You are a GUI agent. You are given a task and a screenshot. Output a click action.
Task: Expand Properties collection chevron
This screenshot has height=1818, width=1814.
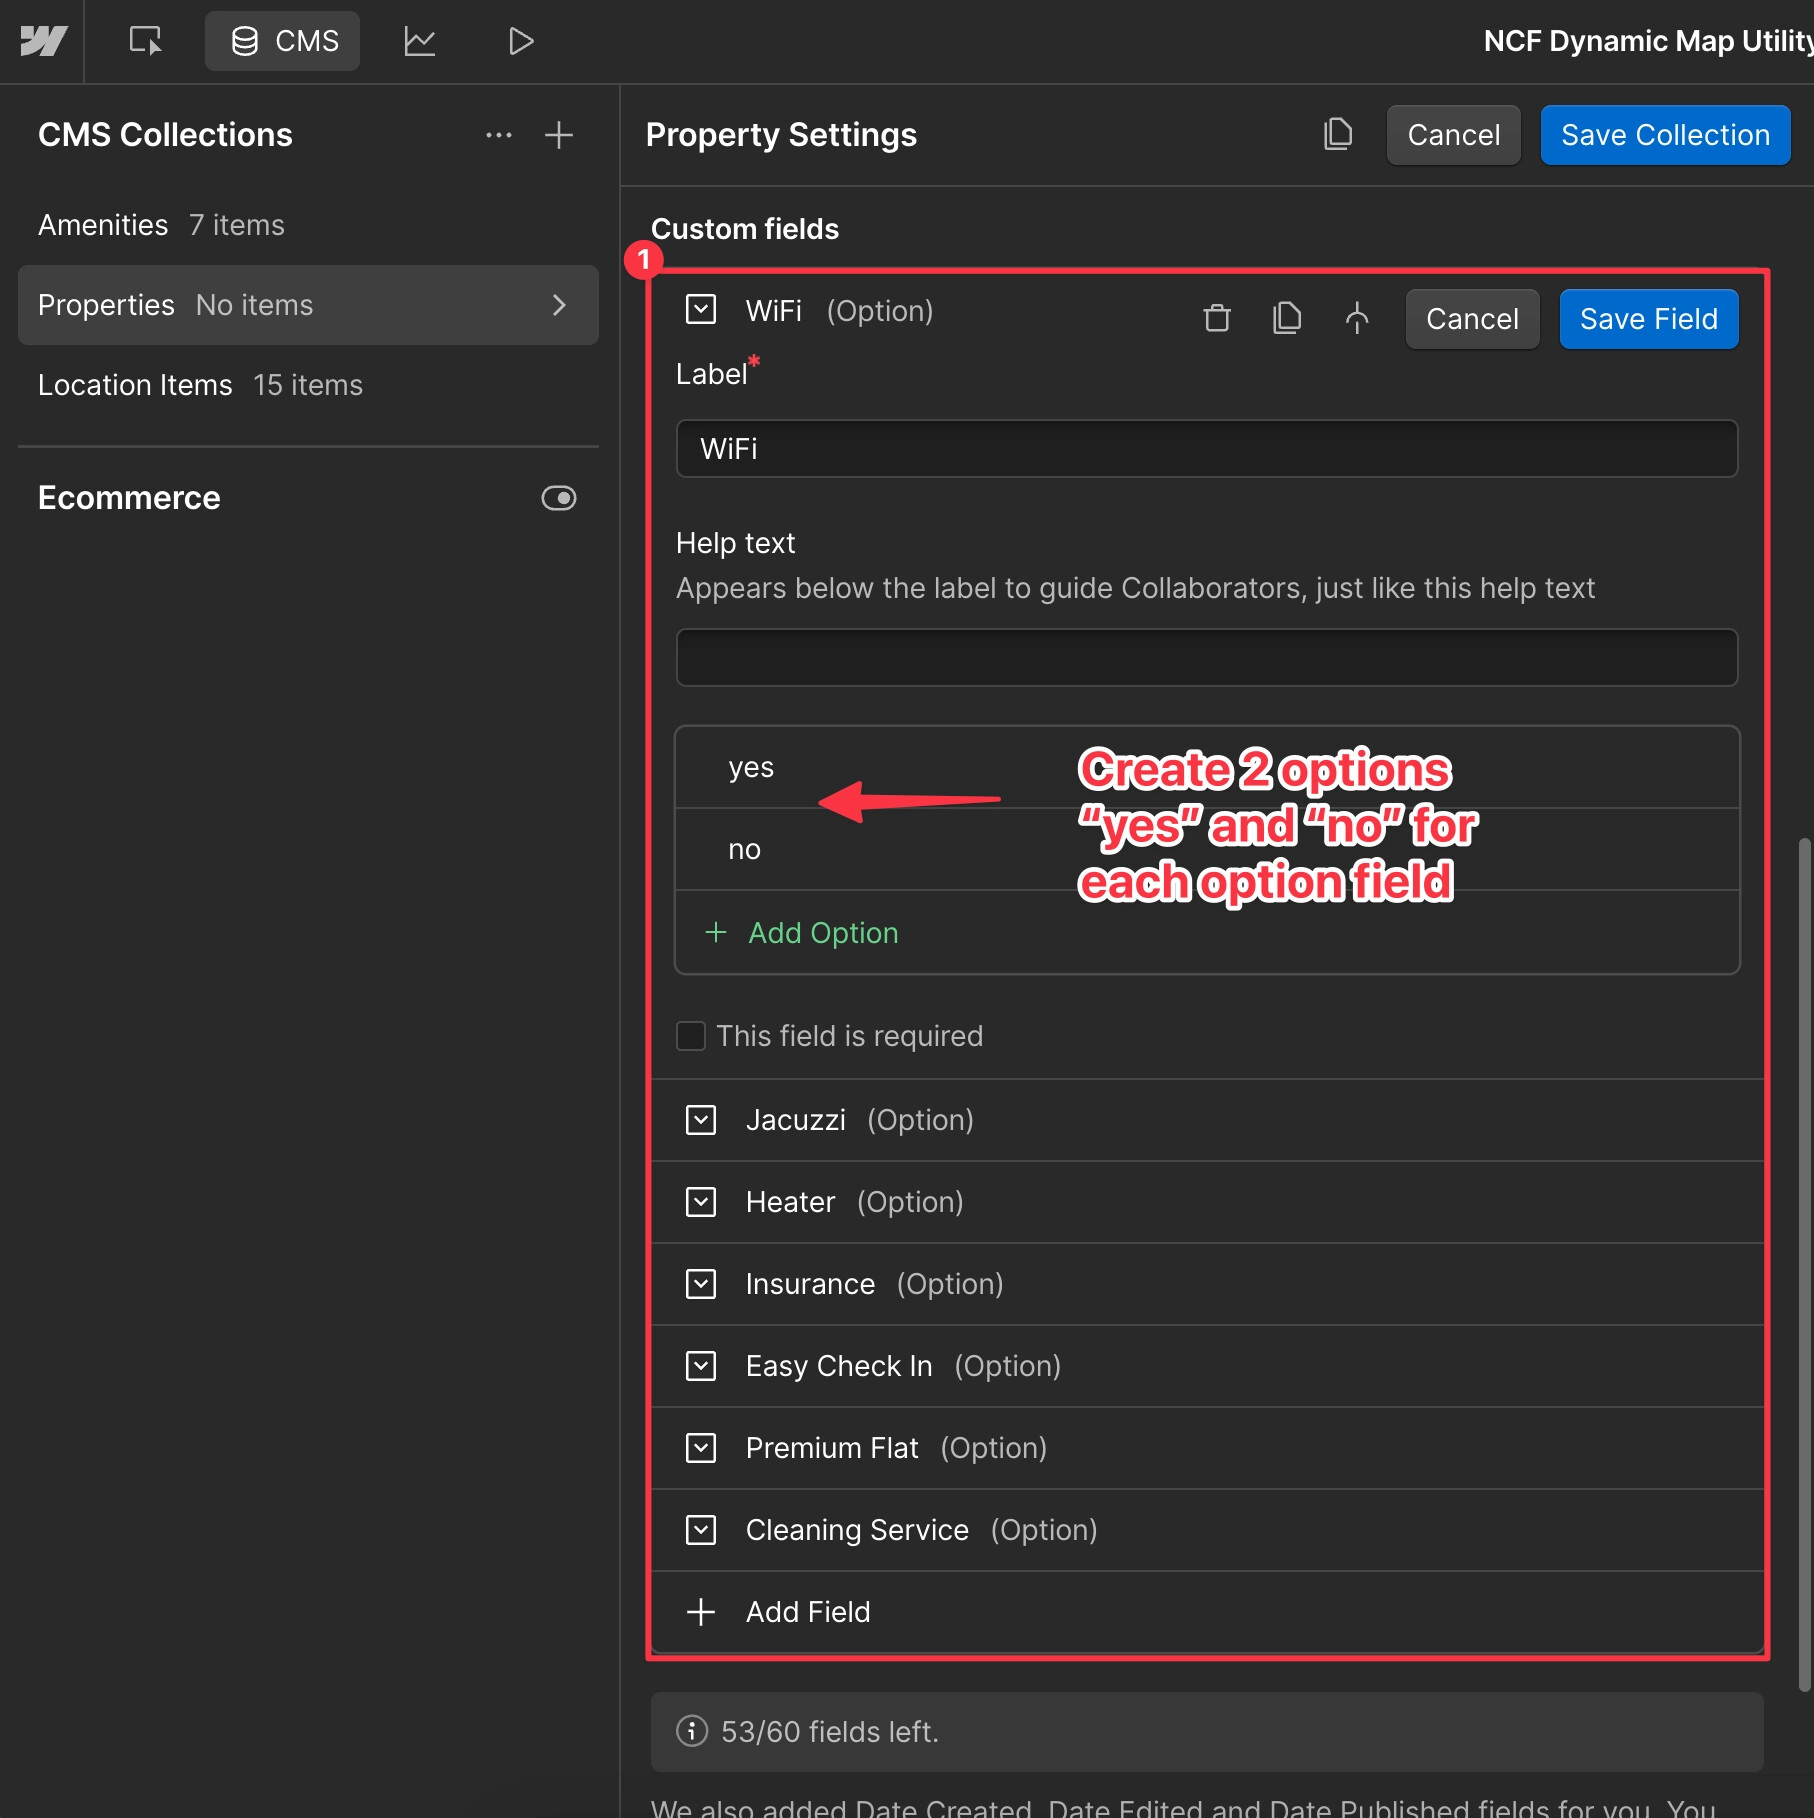(559, 305)
